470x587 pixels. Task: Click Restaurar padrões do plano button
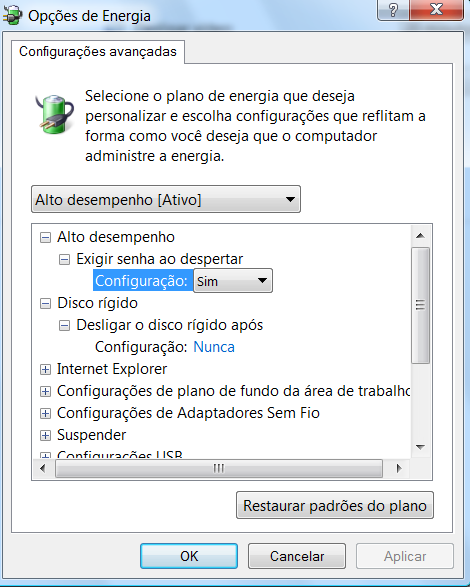(335, 505)
